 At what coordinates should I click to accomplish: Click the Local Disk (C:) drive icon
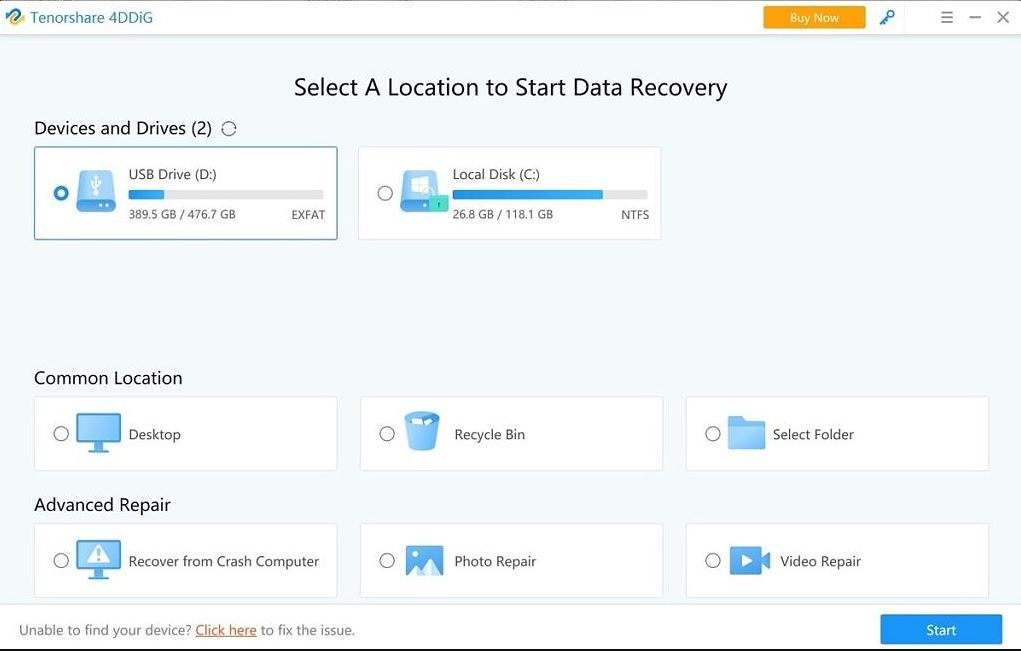coord(424,191)
